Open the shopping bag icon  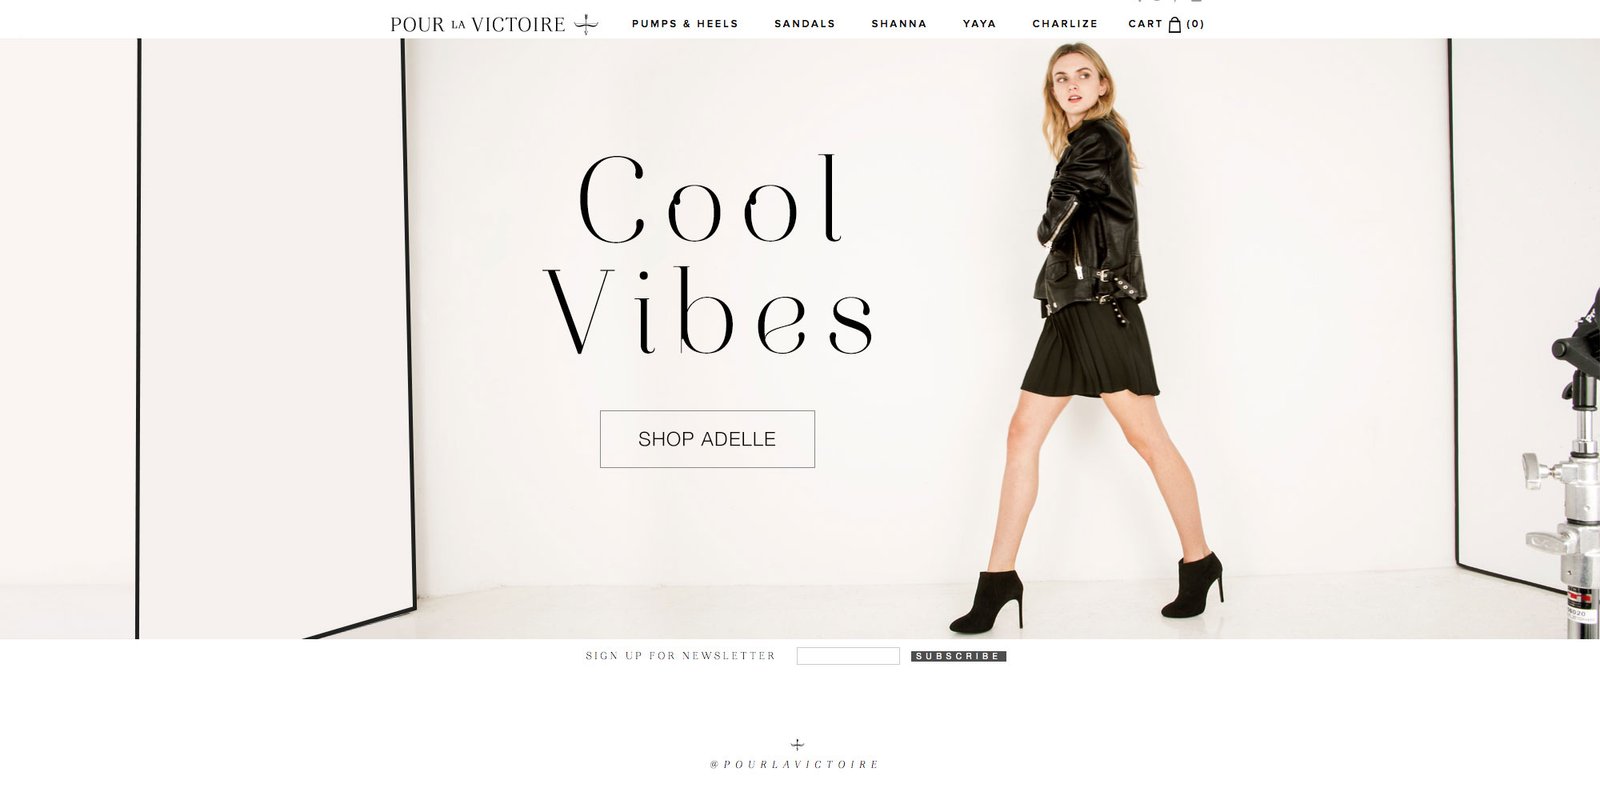tap(1175, 24)
